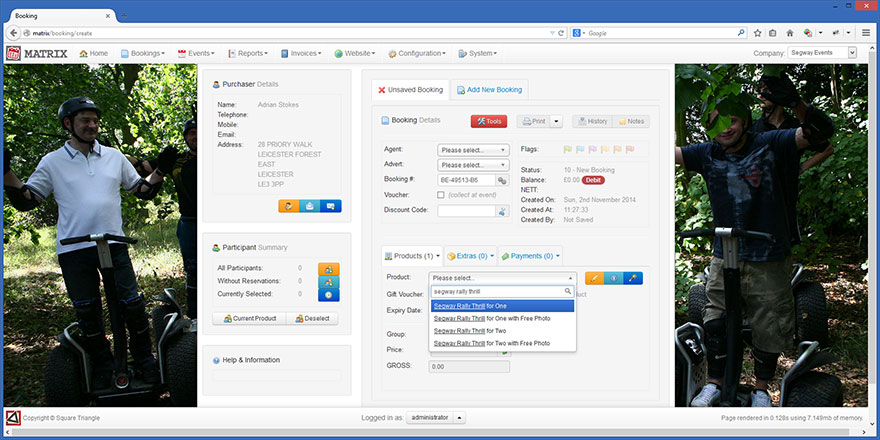The image size is (880, 440).
Task: Click the browser URL address bar
Action: (x=287, y=33)
